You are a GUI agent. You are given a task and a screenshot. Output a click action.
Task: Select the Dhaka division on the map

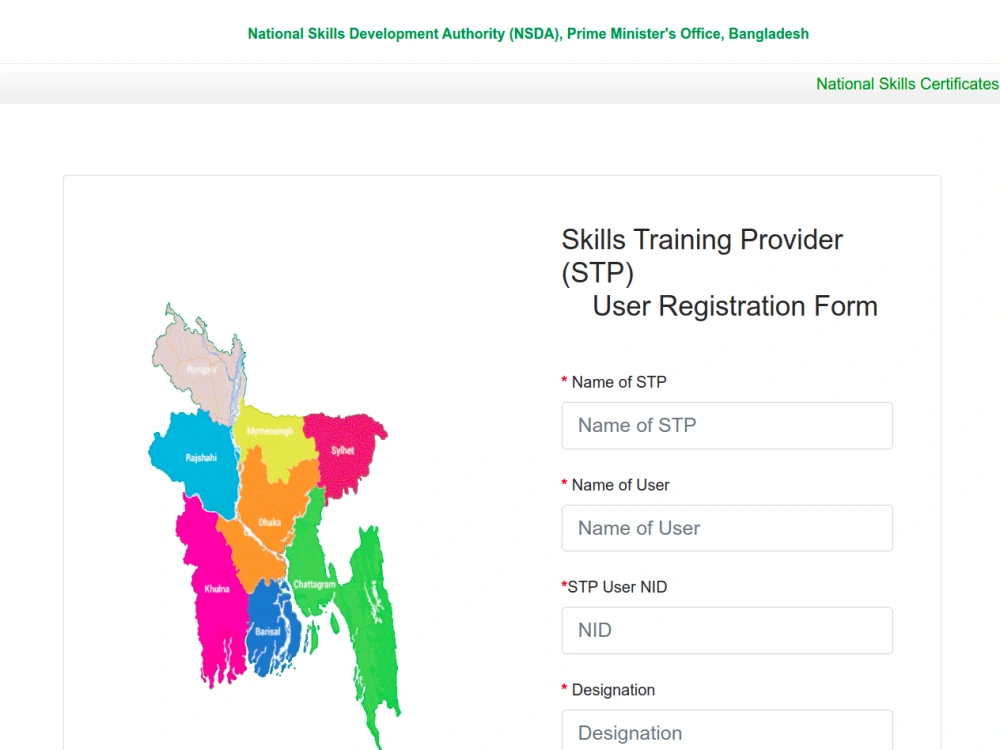pos(269,522)
